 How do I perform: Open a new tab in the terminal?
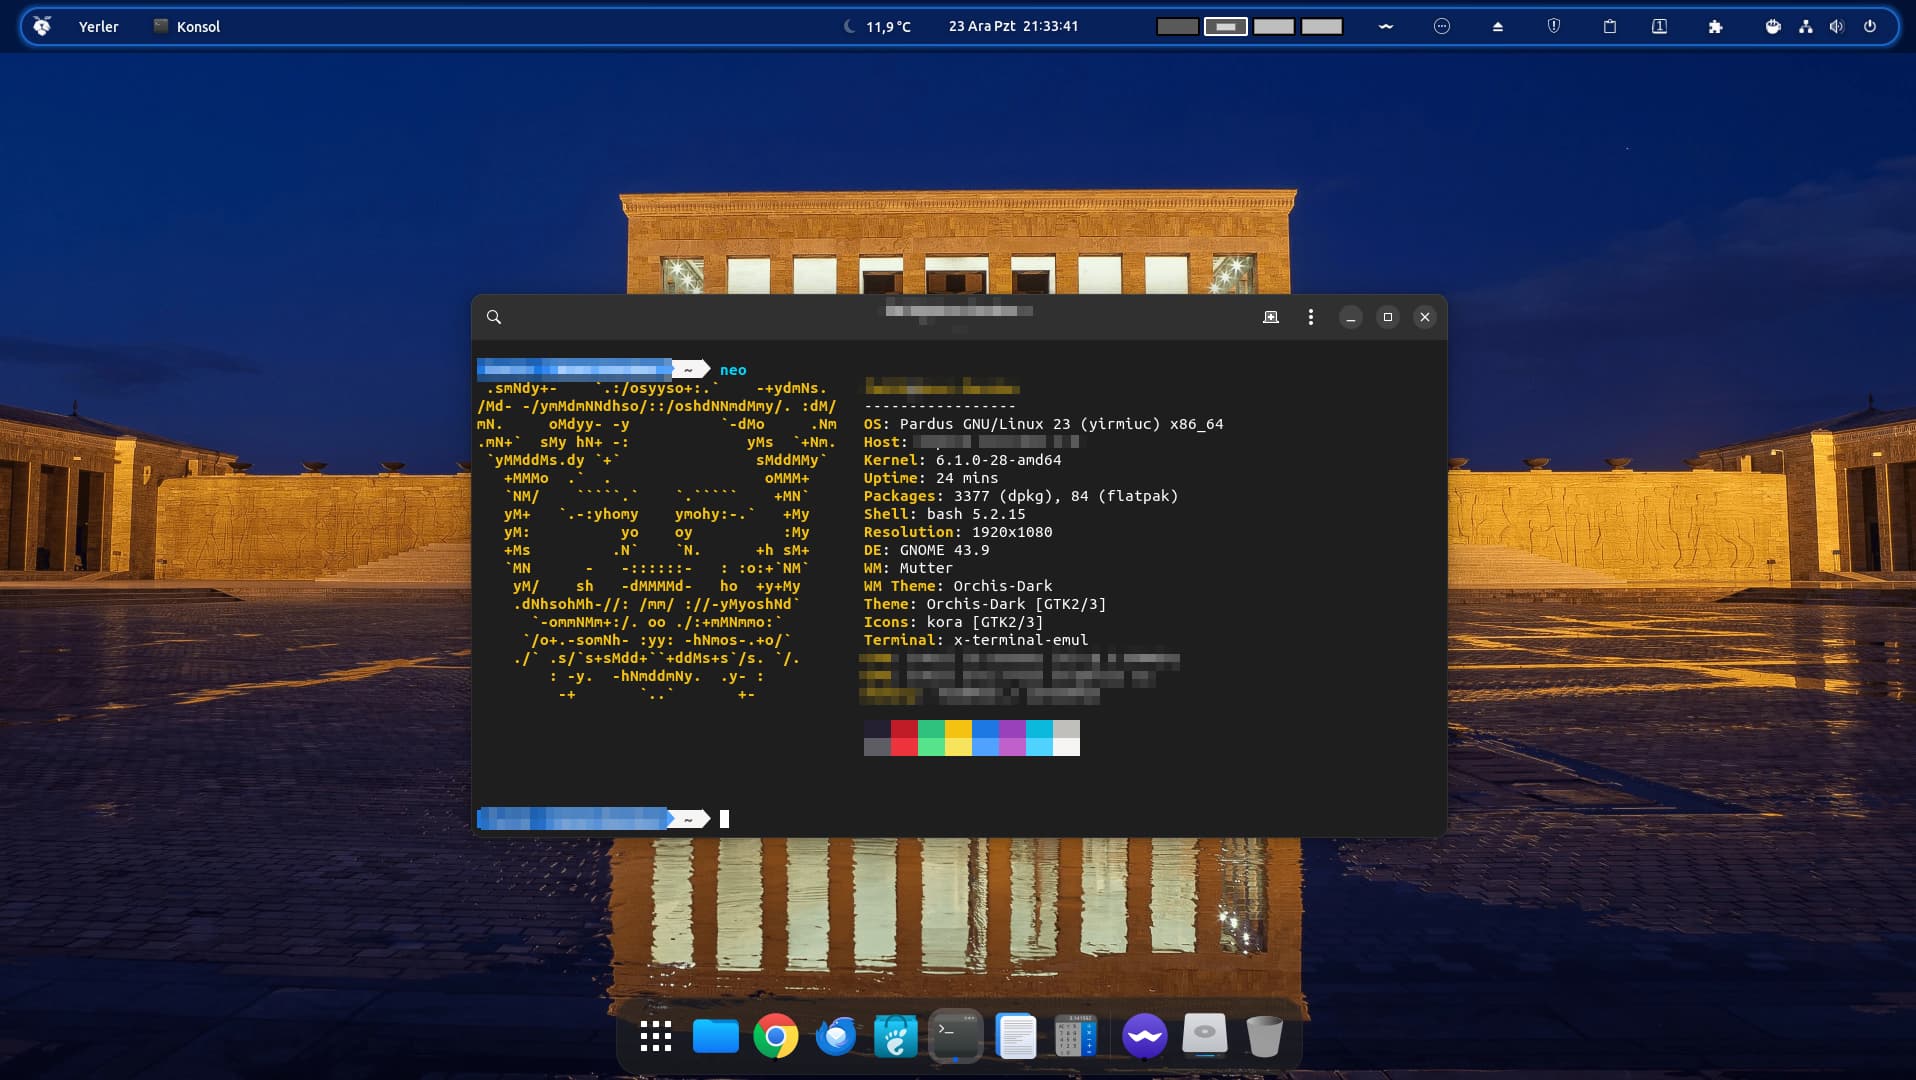(x=1270, y=317)
